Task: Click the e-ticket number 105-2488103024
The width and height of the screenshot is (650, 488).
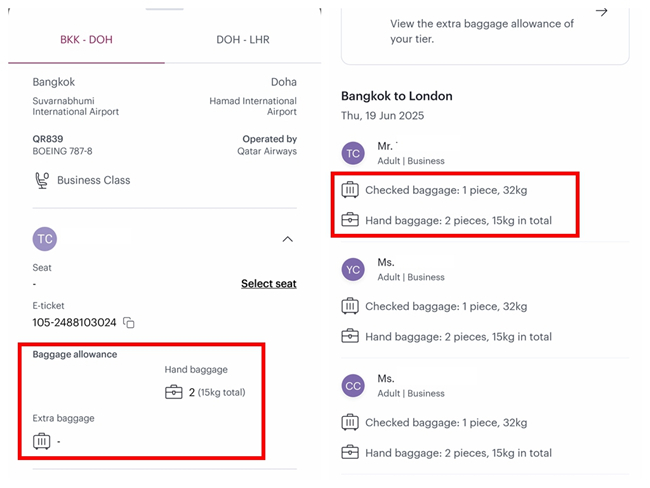Action: pyautogui.click(x=74, y=323)
